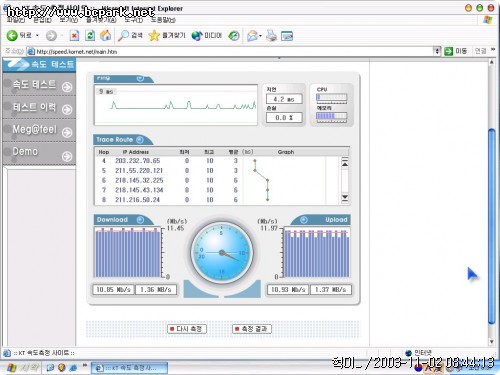Click the Trace Route list scroll down arrow
Screen dimensions: 500x375
[345, 198]
